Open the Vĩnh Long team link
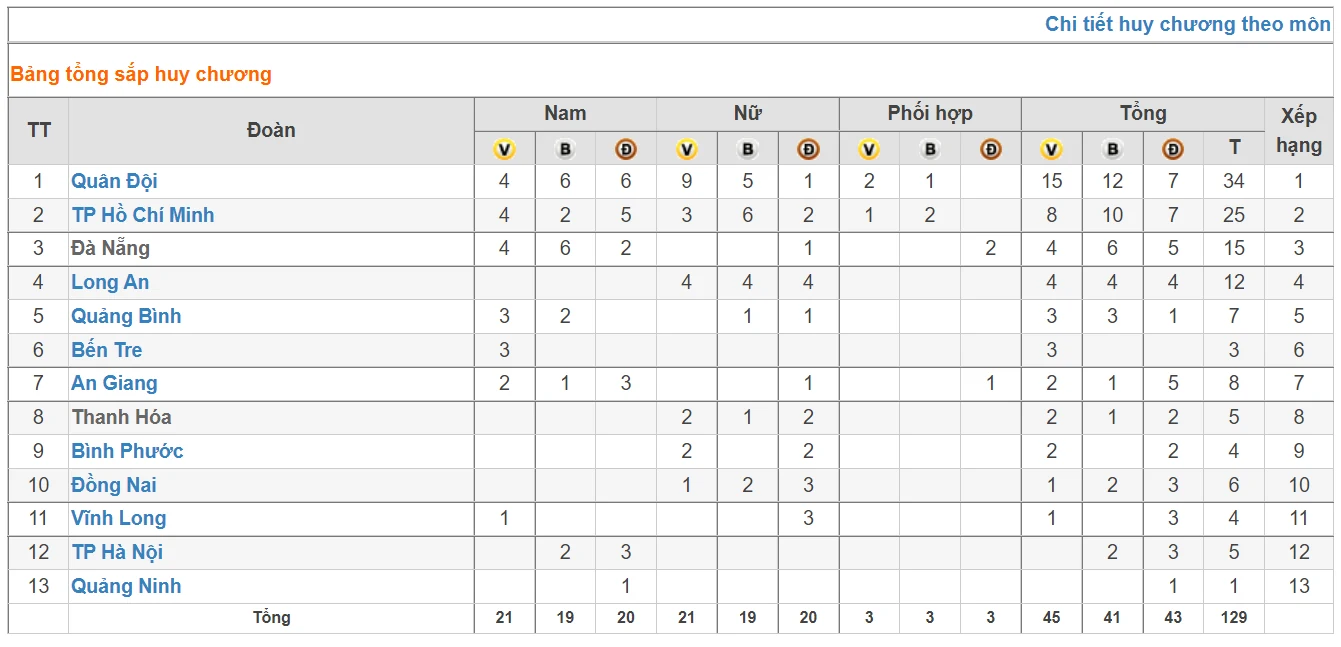The image size is (1341, 647). tap(119, 518)
